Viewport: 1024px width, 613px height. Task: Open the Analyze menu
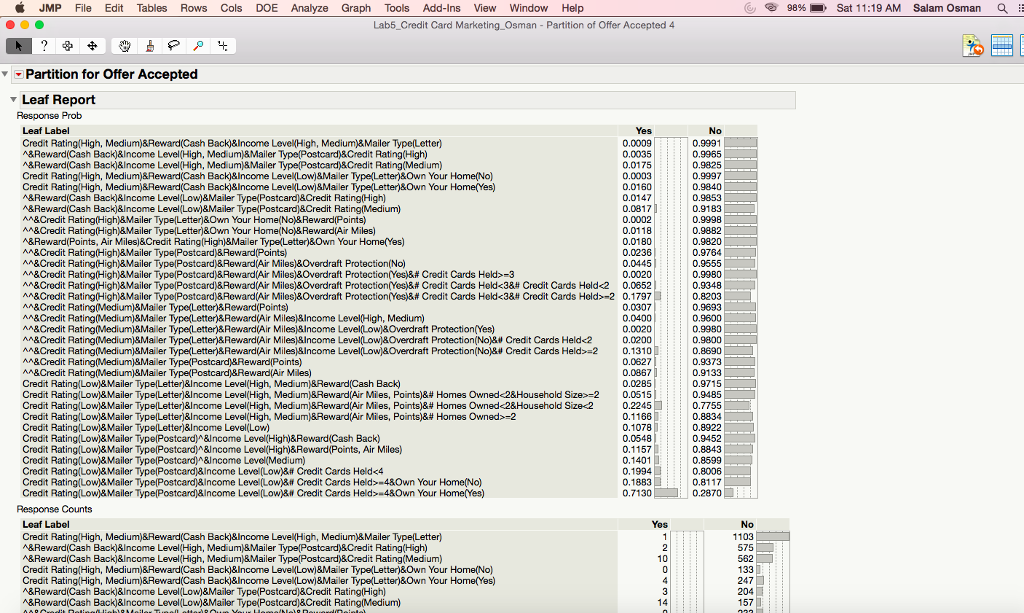[x=310, y=8]
